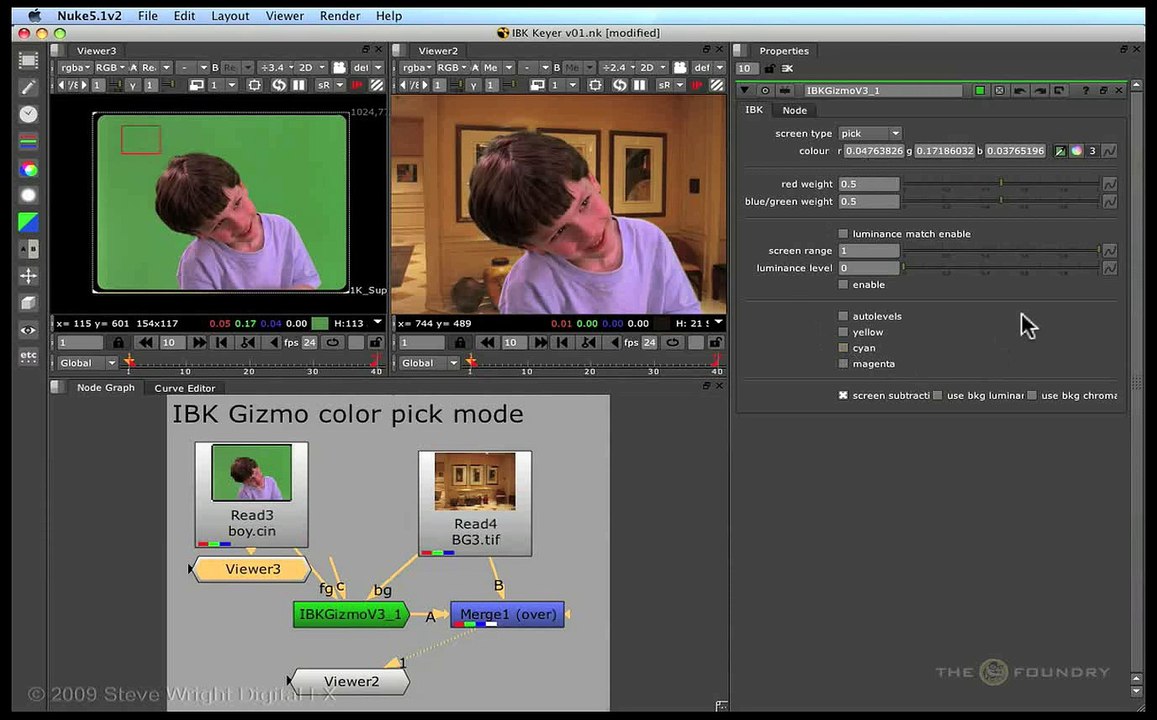The width and height of the screenshot is (1157, 720).
Task: Enable luminance match enable checkbox
Action: pos(843,234)
